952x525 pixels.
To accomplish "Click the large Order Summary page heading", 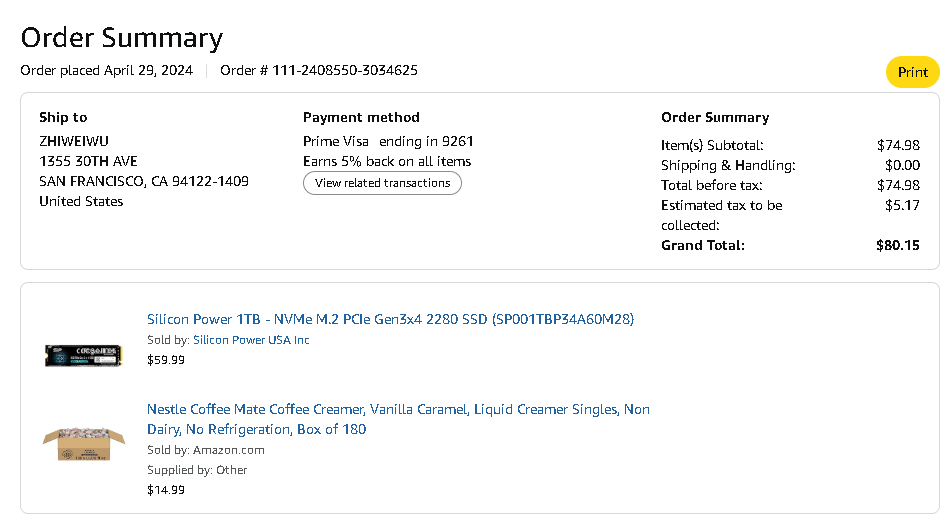I will tap(121, 38).
